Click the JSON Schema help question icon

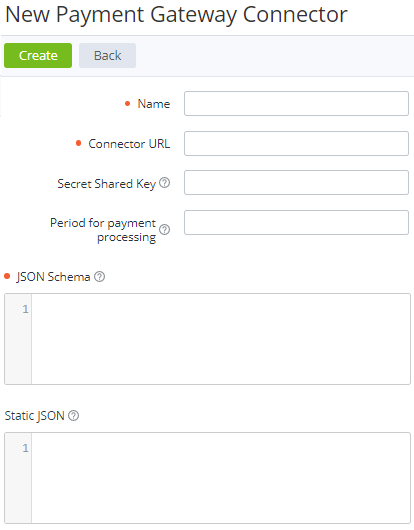point(99,276)
